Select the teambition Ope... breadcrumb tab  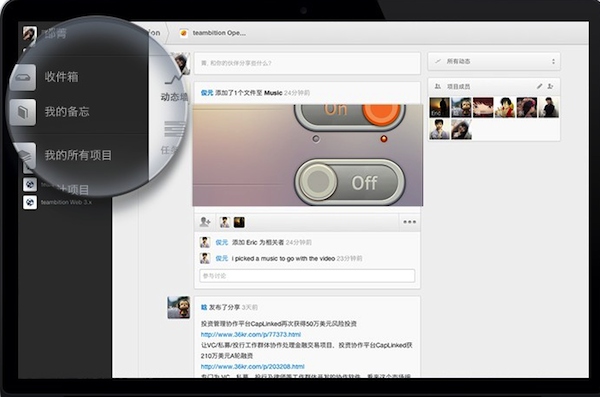coord(213,33)
